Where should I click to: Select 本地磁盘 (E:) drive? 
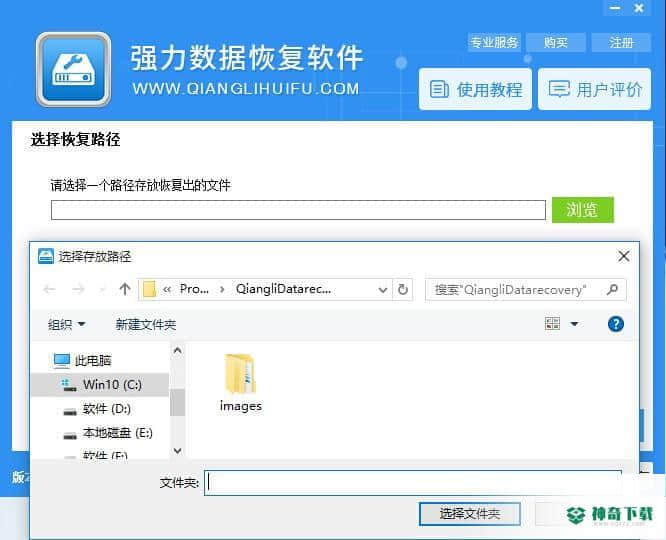[107, 433]
